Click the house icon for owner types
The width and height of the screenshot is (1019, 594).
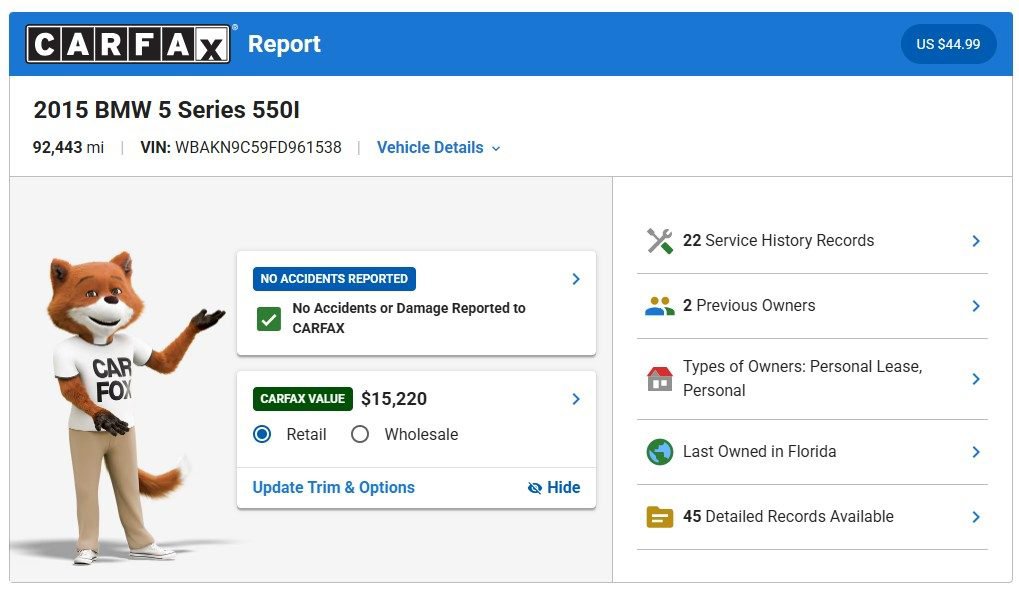pyautogui.click(x=660, y=379)
